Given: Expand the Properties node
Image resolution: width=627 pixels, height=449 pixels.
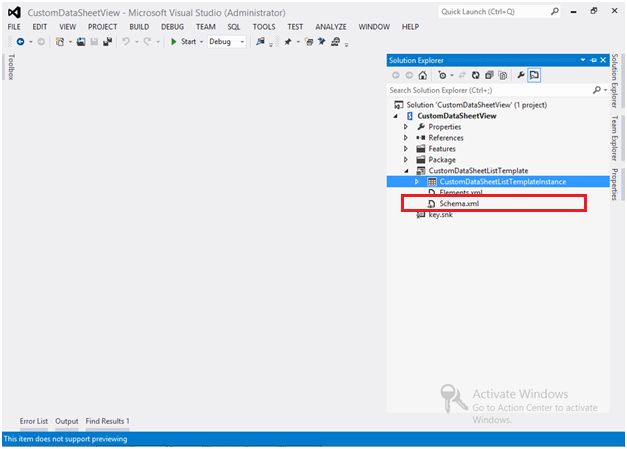Looking at the screenshot, I should point(406,127).
